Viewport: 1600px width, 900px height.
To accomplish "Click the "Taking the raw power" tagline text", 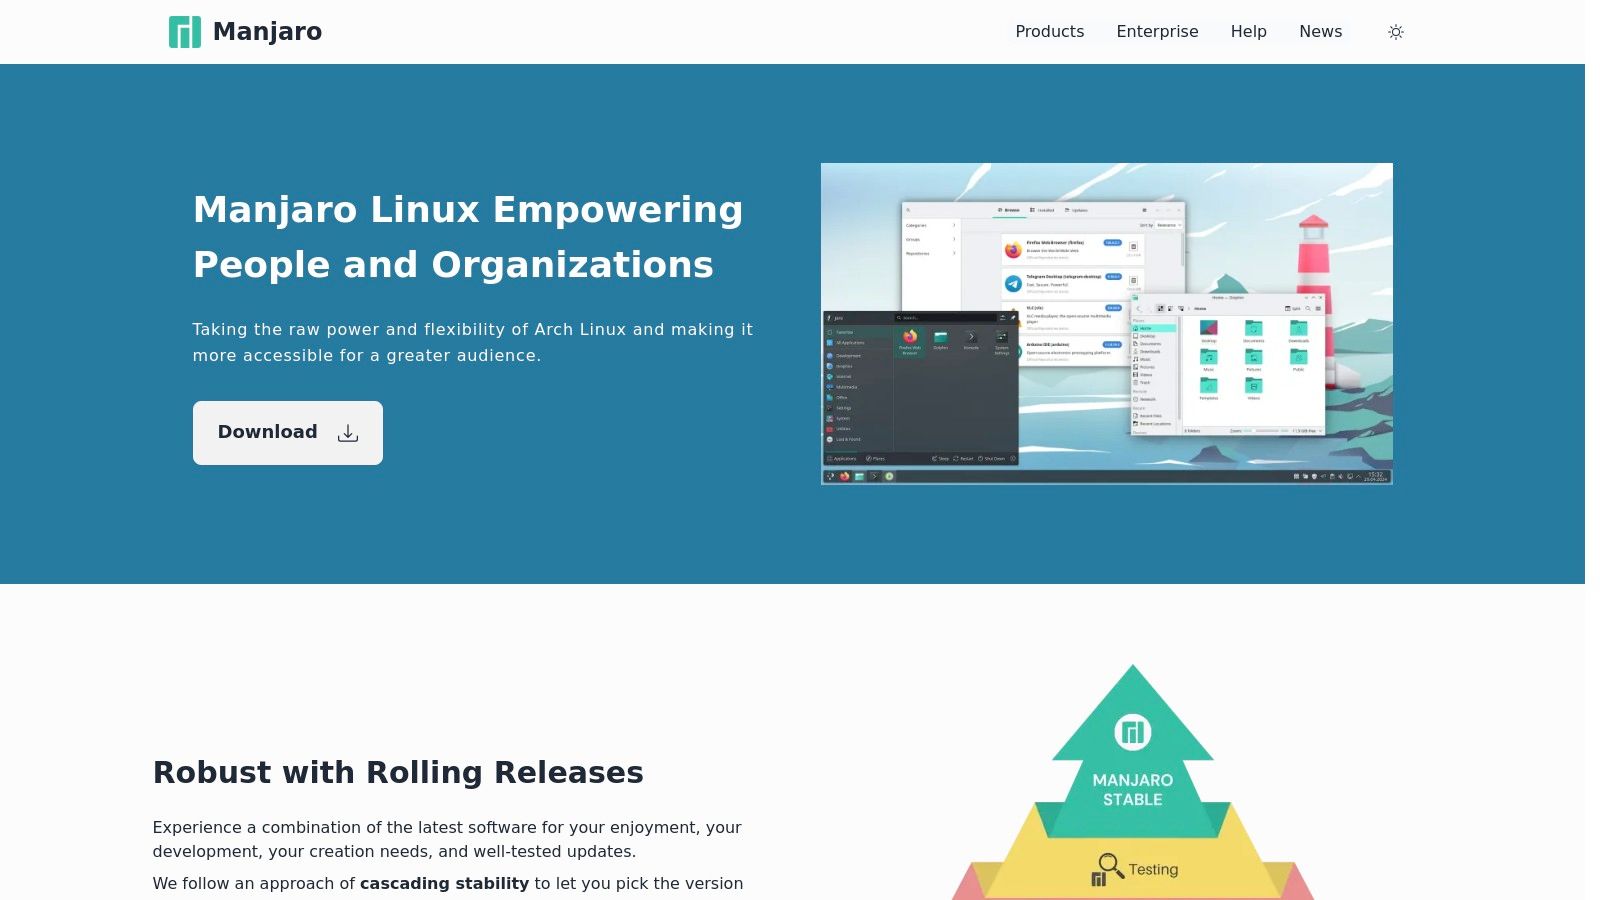I will point(472,343).
